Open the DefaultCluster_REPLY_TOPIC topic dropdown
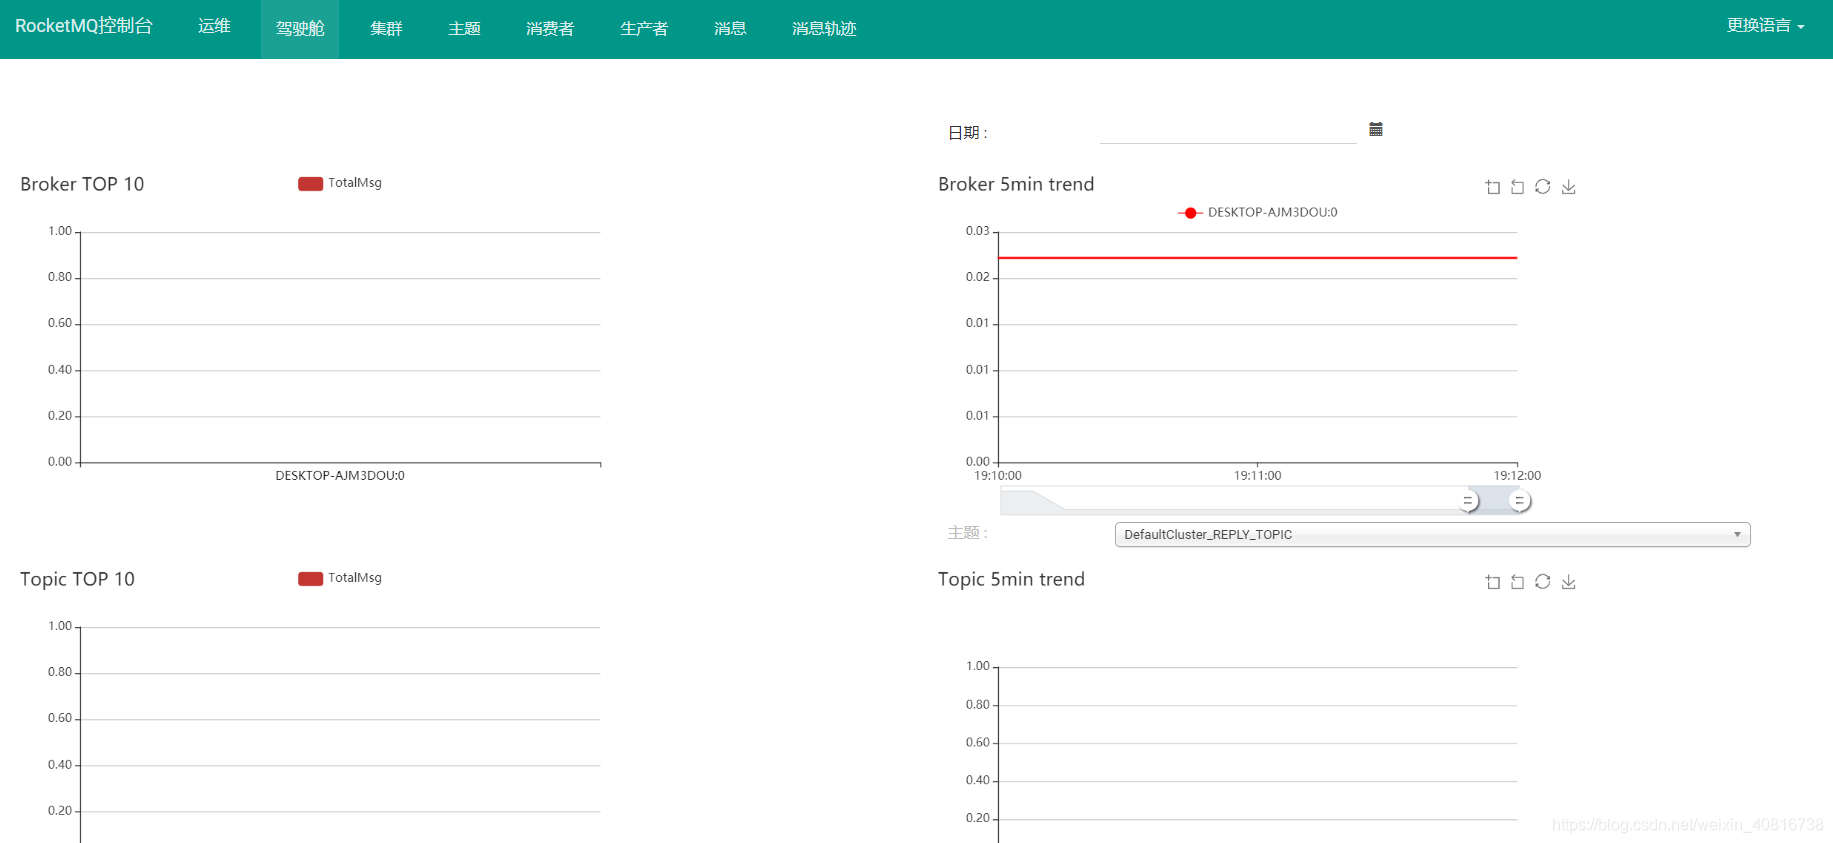Viewport: 1833px width, 843px height. point(1432,535)
